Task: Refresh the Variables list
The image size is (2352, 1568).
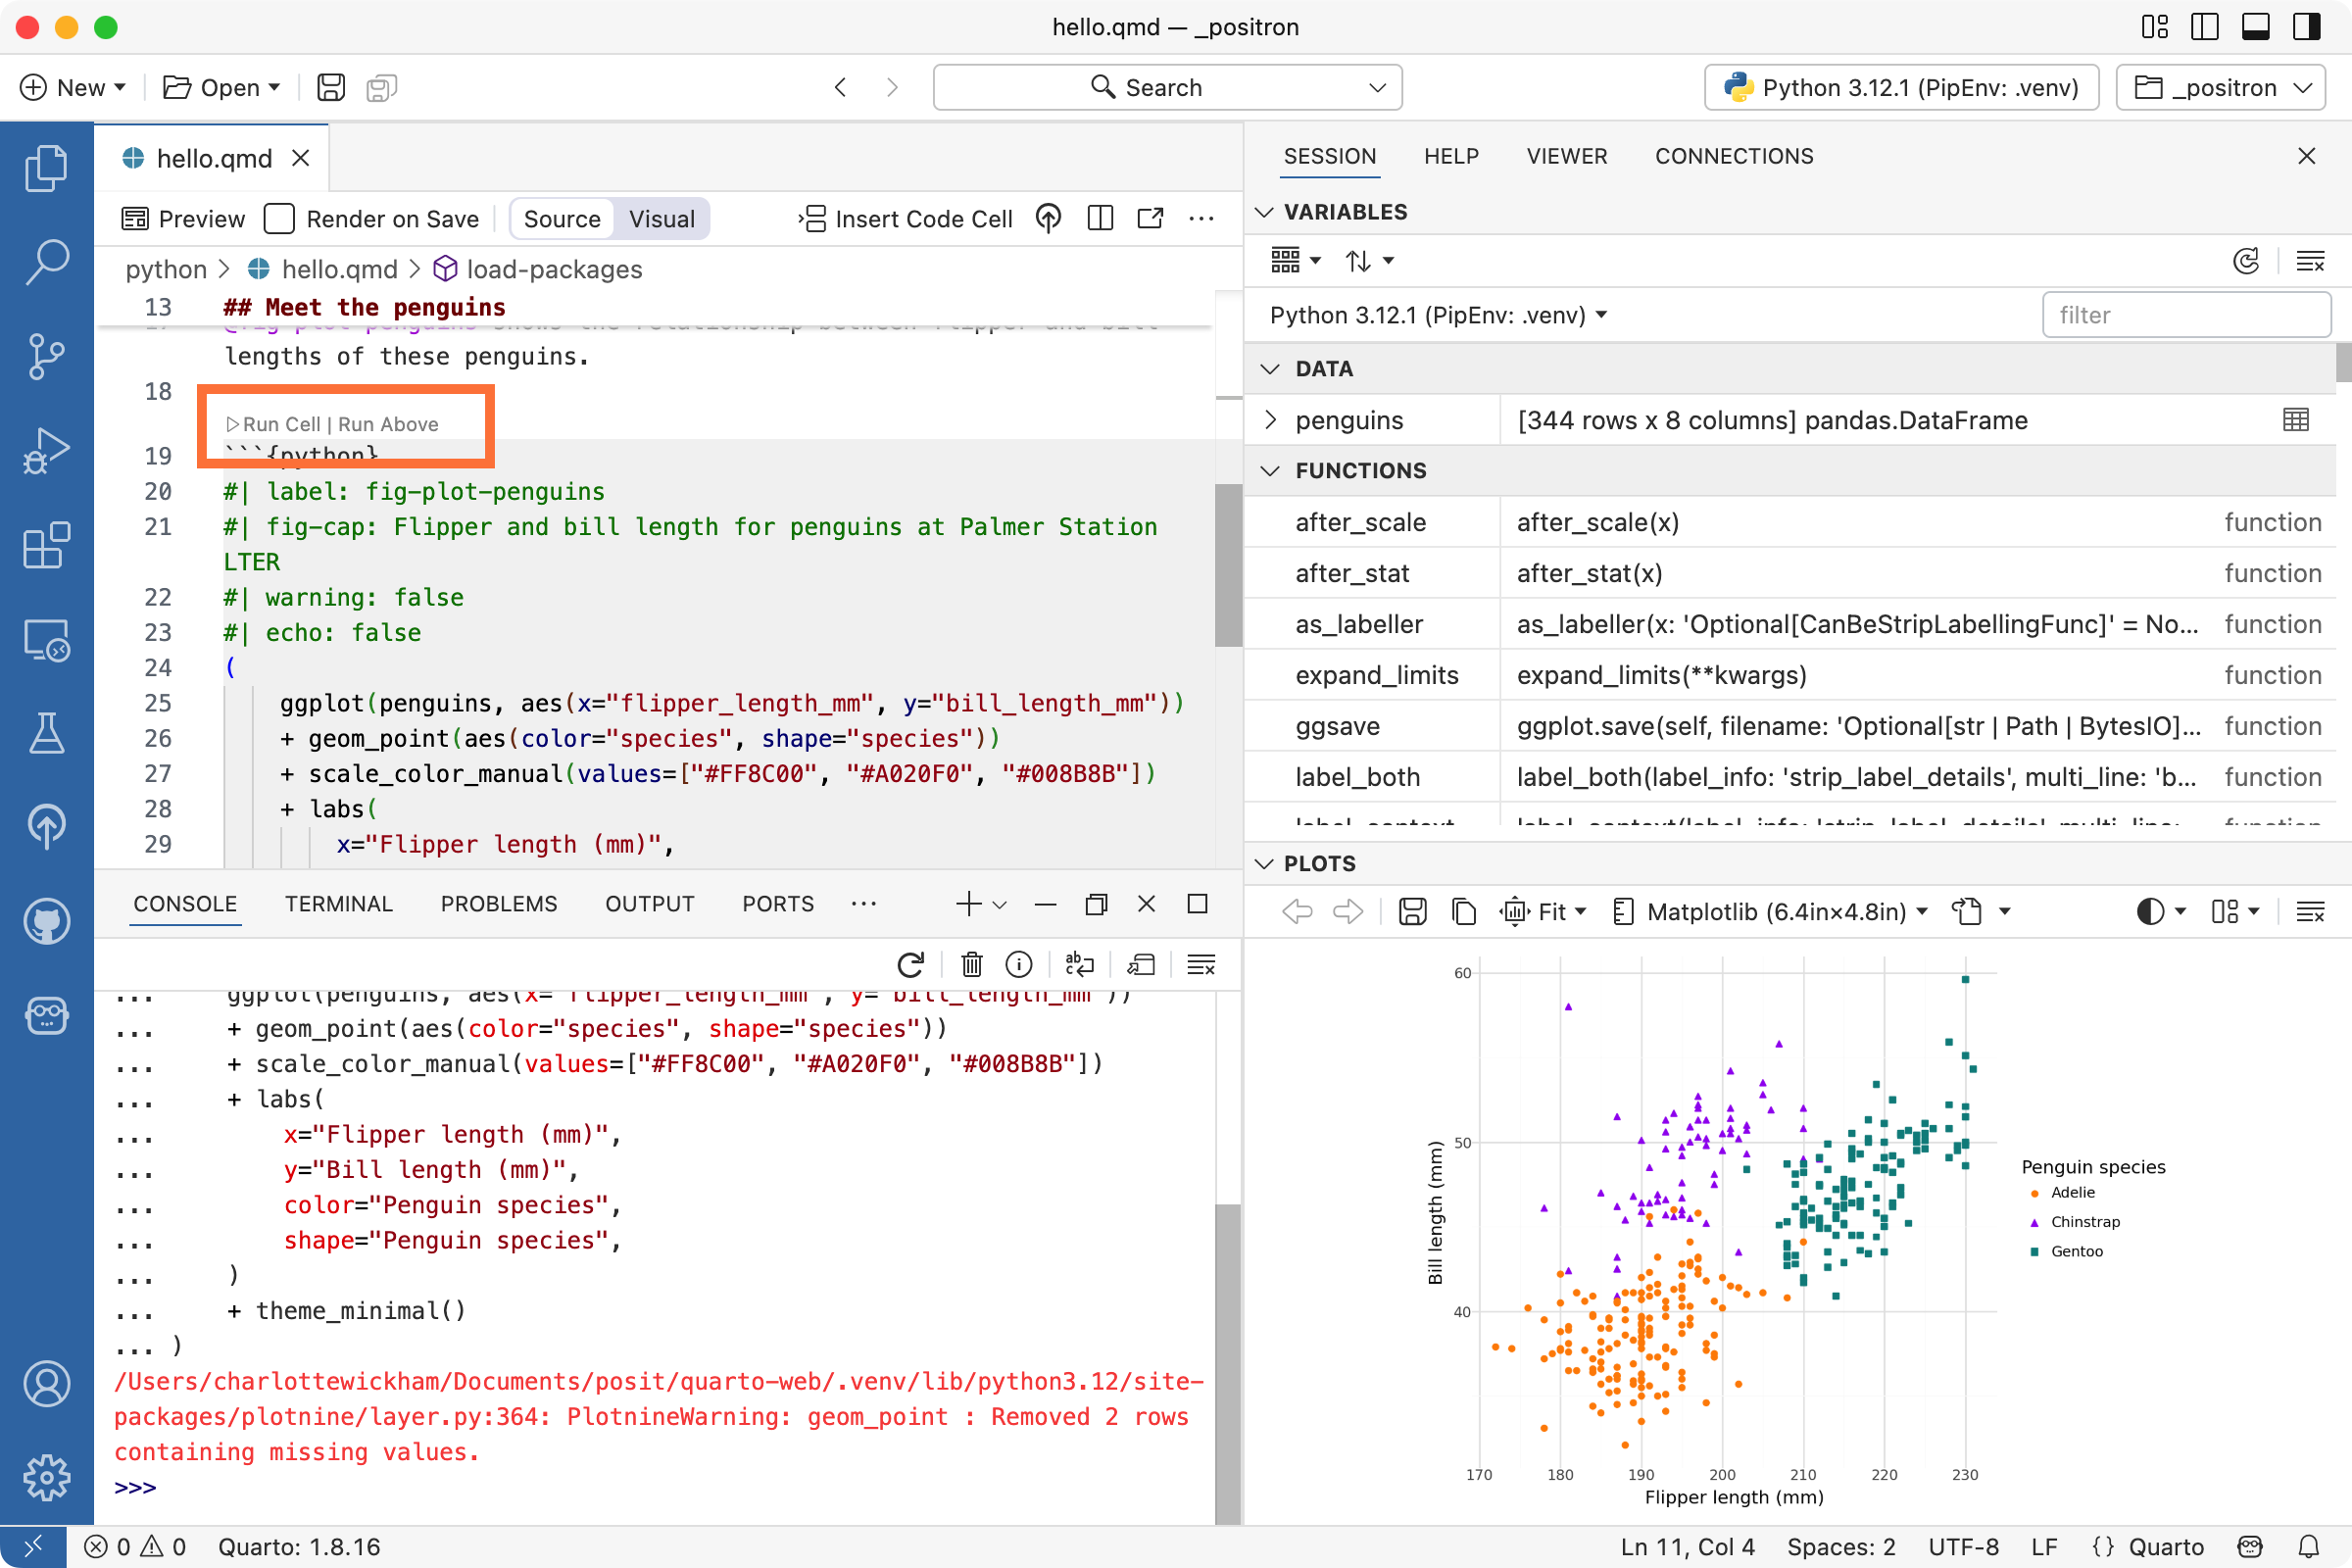Action: 2247,261
